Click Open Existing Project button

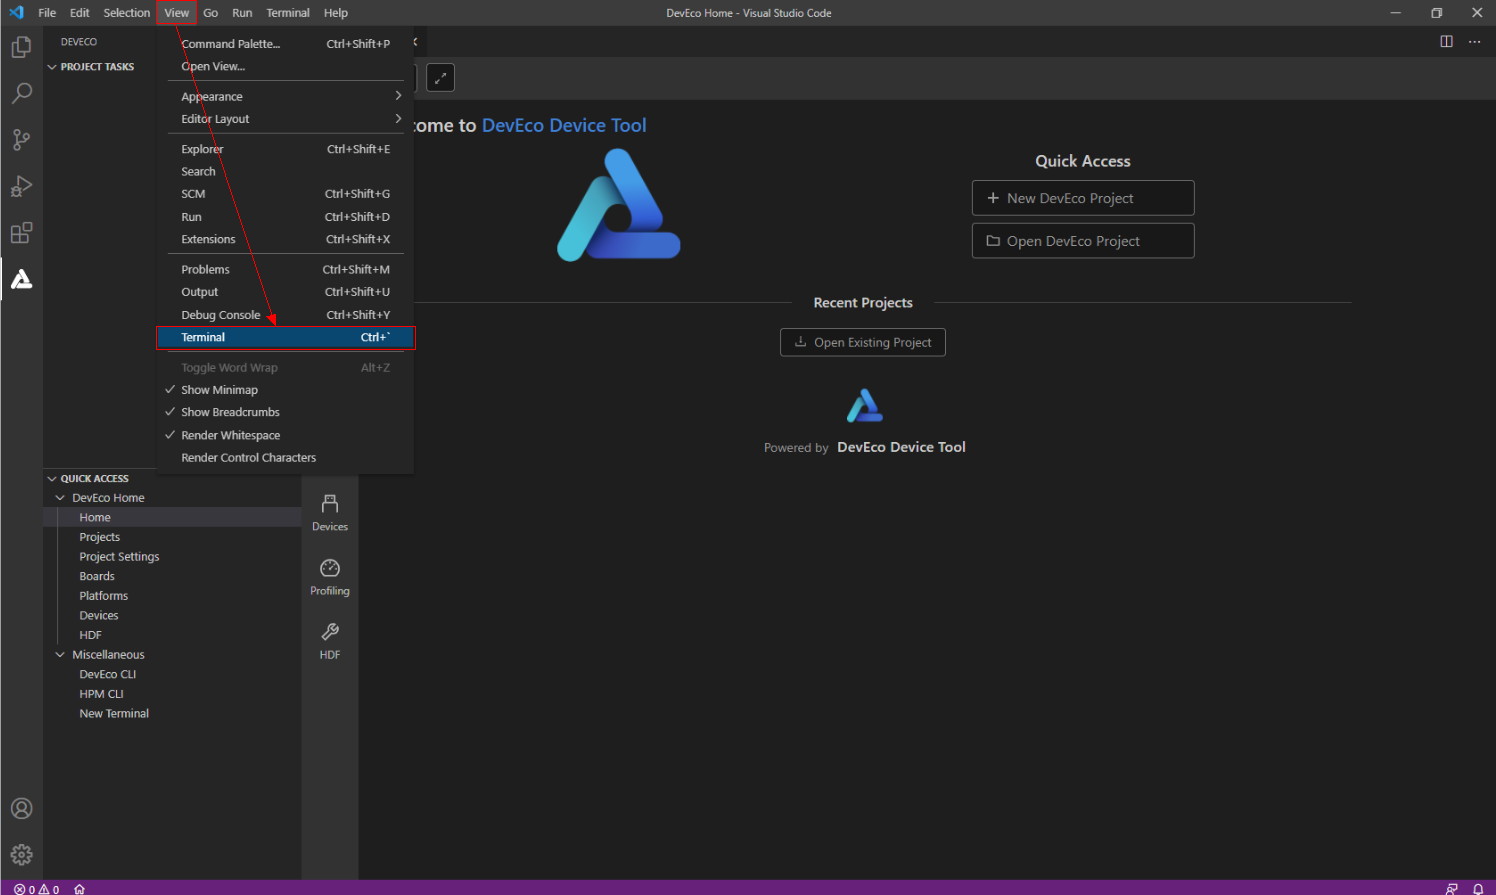point(863,342)
